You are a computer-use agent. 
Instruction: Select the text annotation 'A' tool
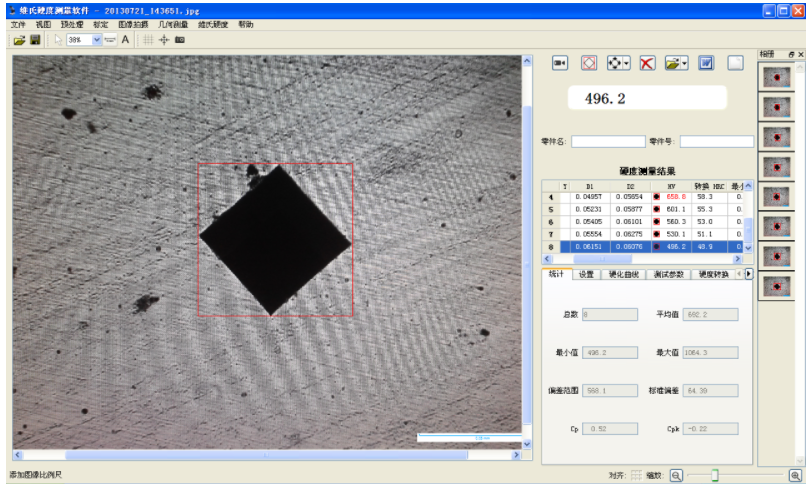(125, 40)
